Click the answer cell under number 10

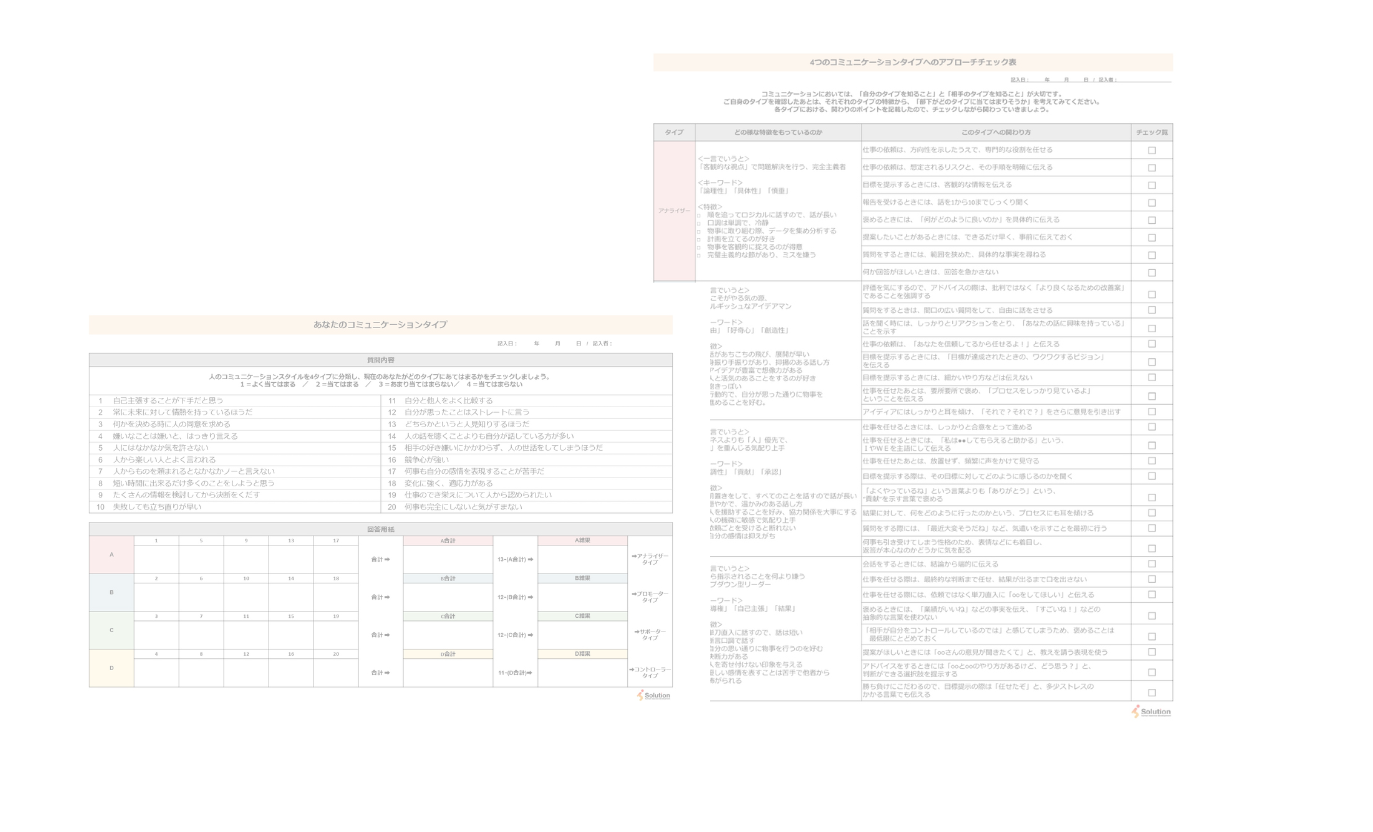click(246, 598)
